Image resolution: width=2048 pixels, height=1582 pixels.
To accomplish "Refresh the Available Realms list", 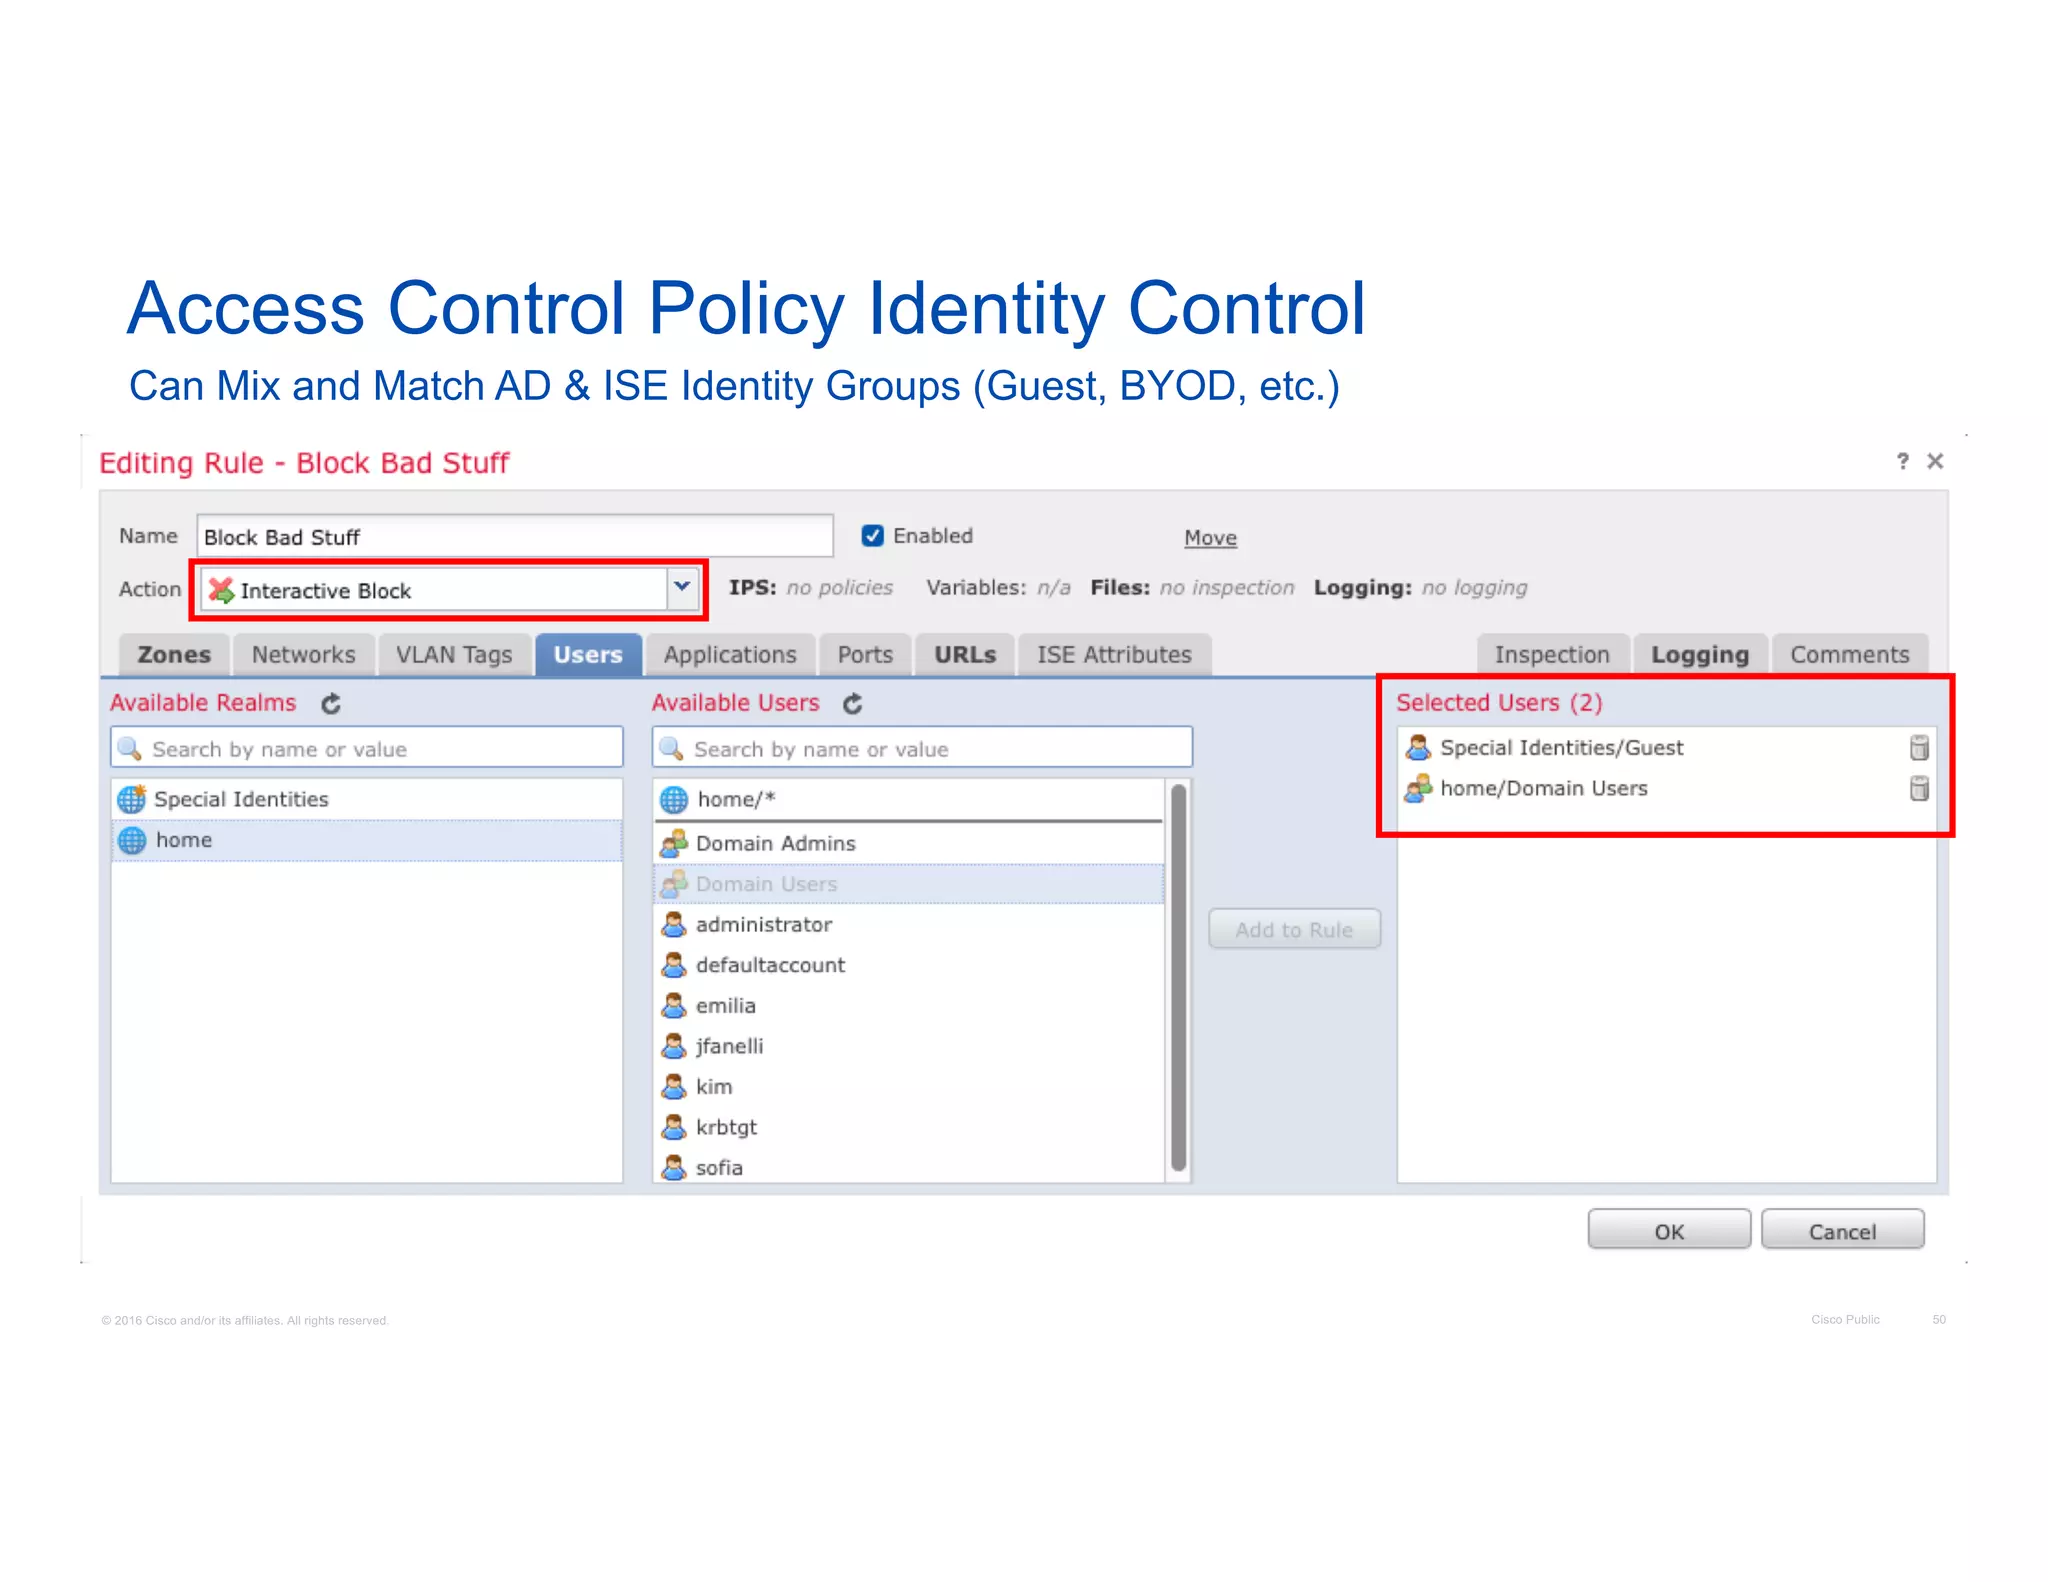I will click(x=331, y=704).
